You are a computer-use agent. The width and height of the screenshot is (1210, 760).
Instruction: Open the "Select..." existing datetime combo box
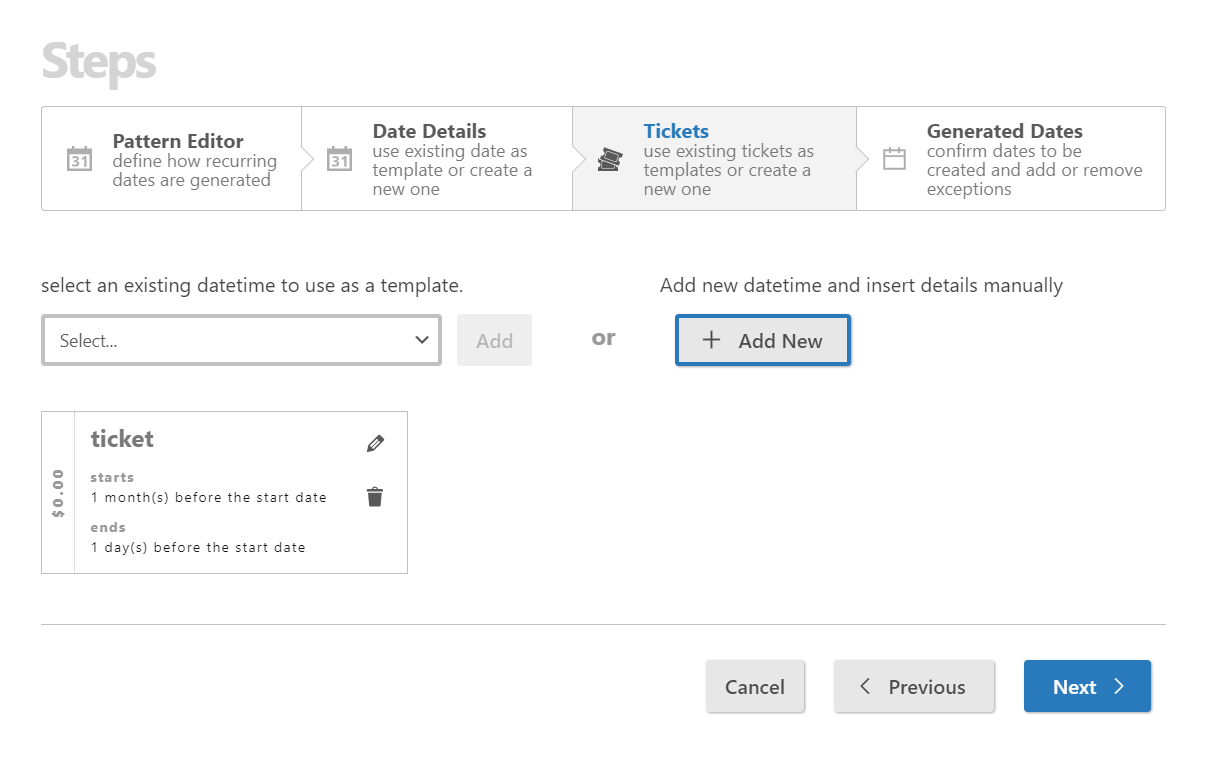tap(230, 340)
